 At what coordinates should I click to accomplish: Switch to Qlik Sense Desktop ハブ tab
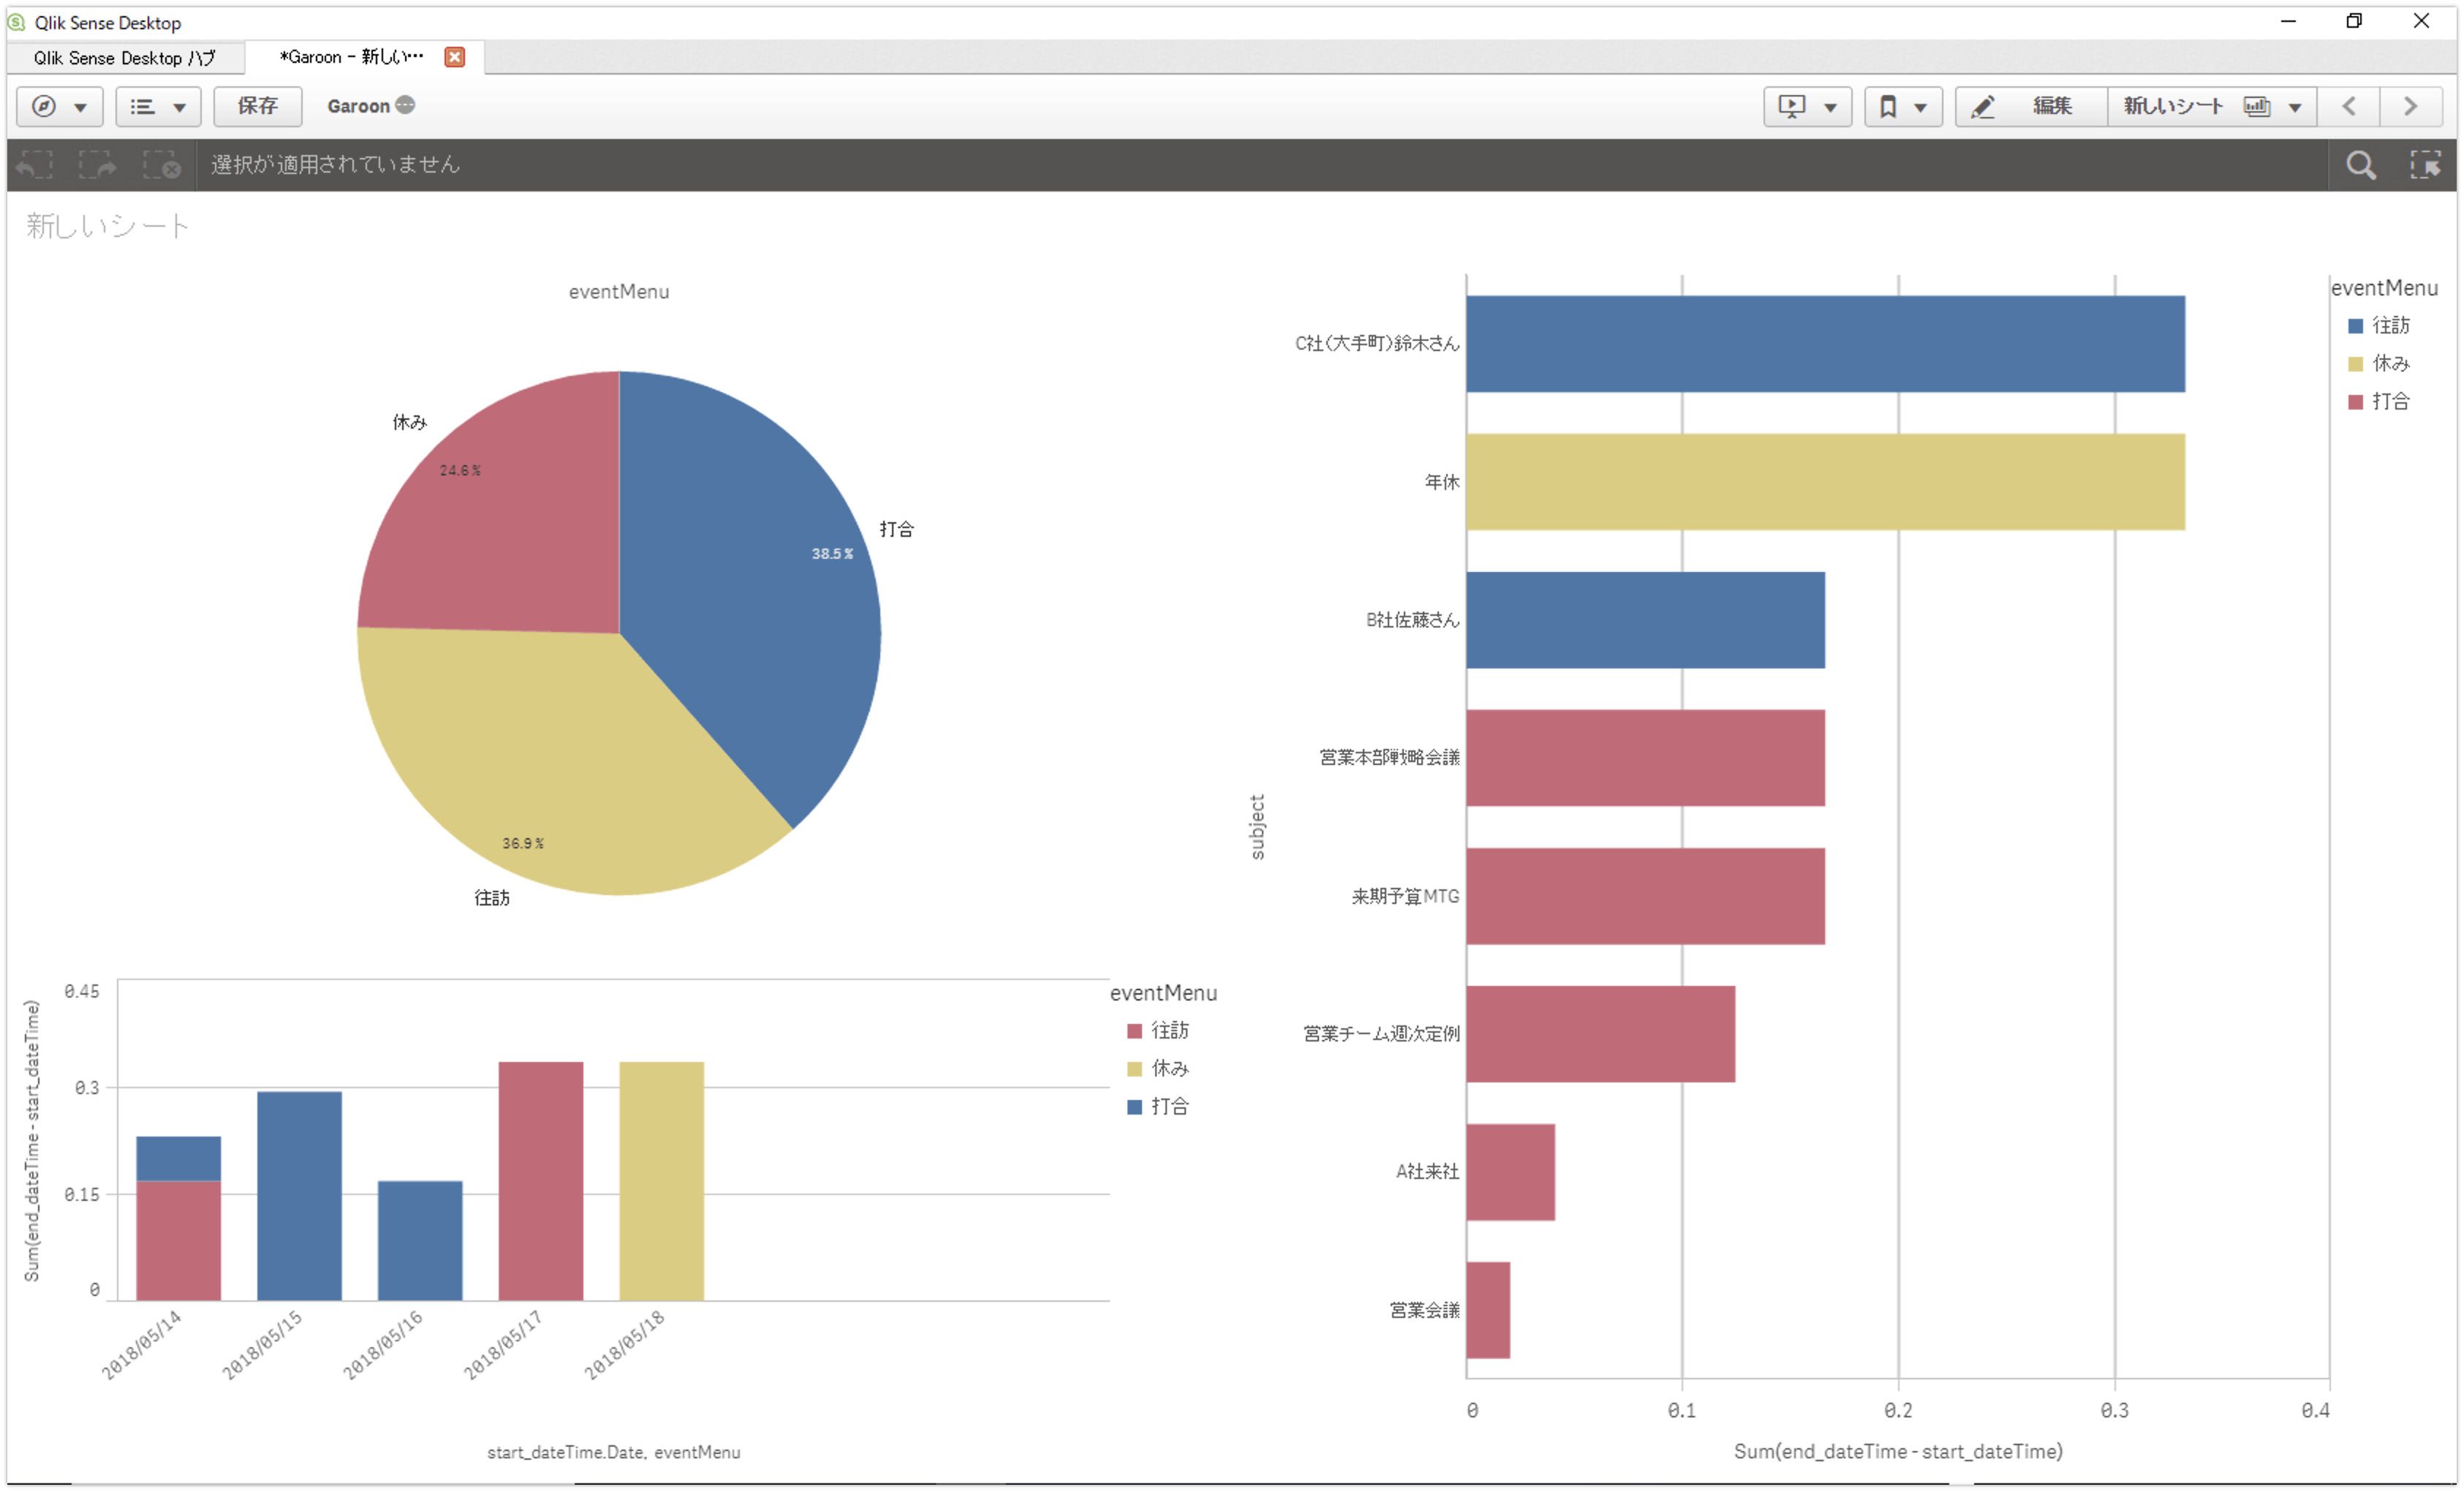125,58
